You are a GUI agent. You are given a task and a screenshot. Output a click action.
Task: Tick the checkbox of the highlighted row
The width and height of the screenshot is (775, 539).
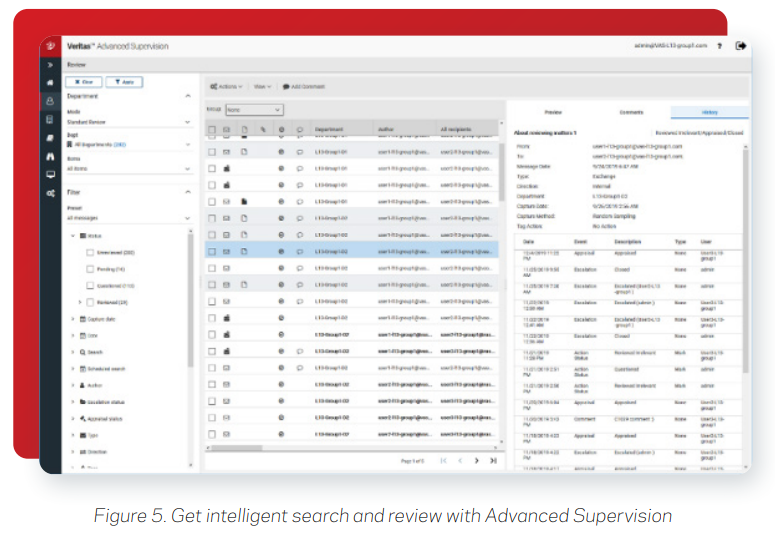pyautogui.click(x=212, y=251)
